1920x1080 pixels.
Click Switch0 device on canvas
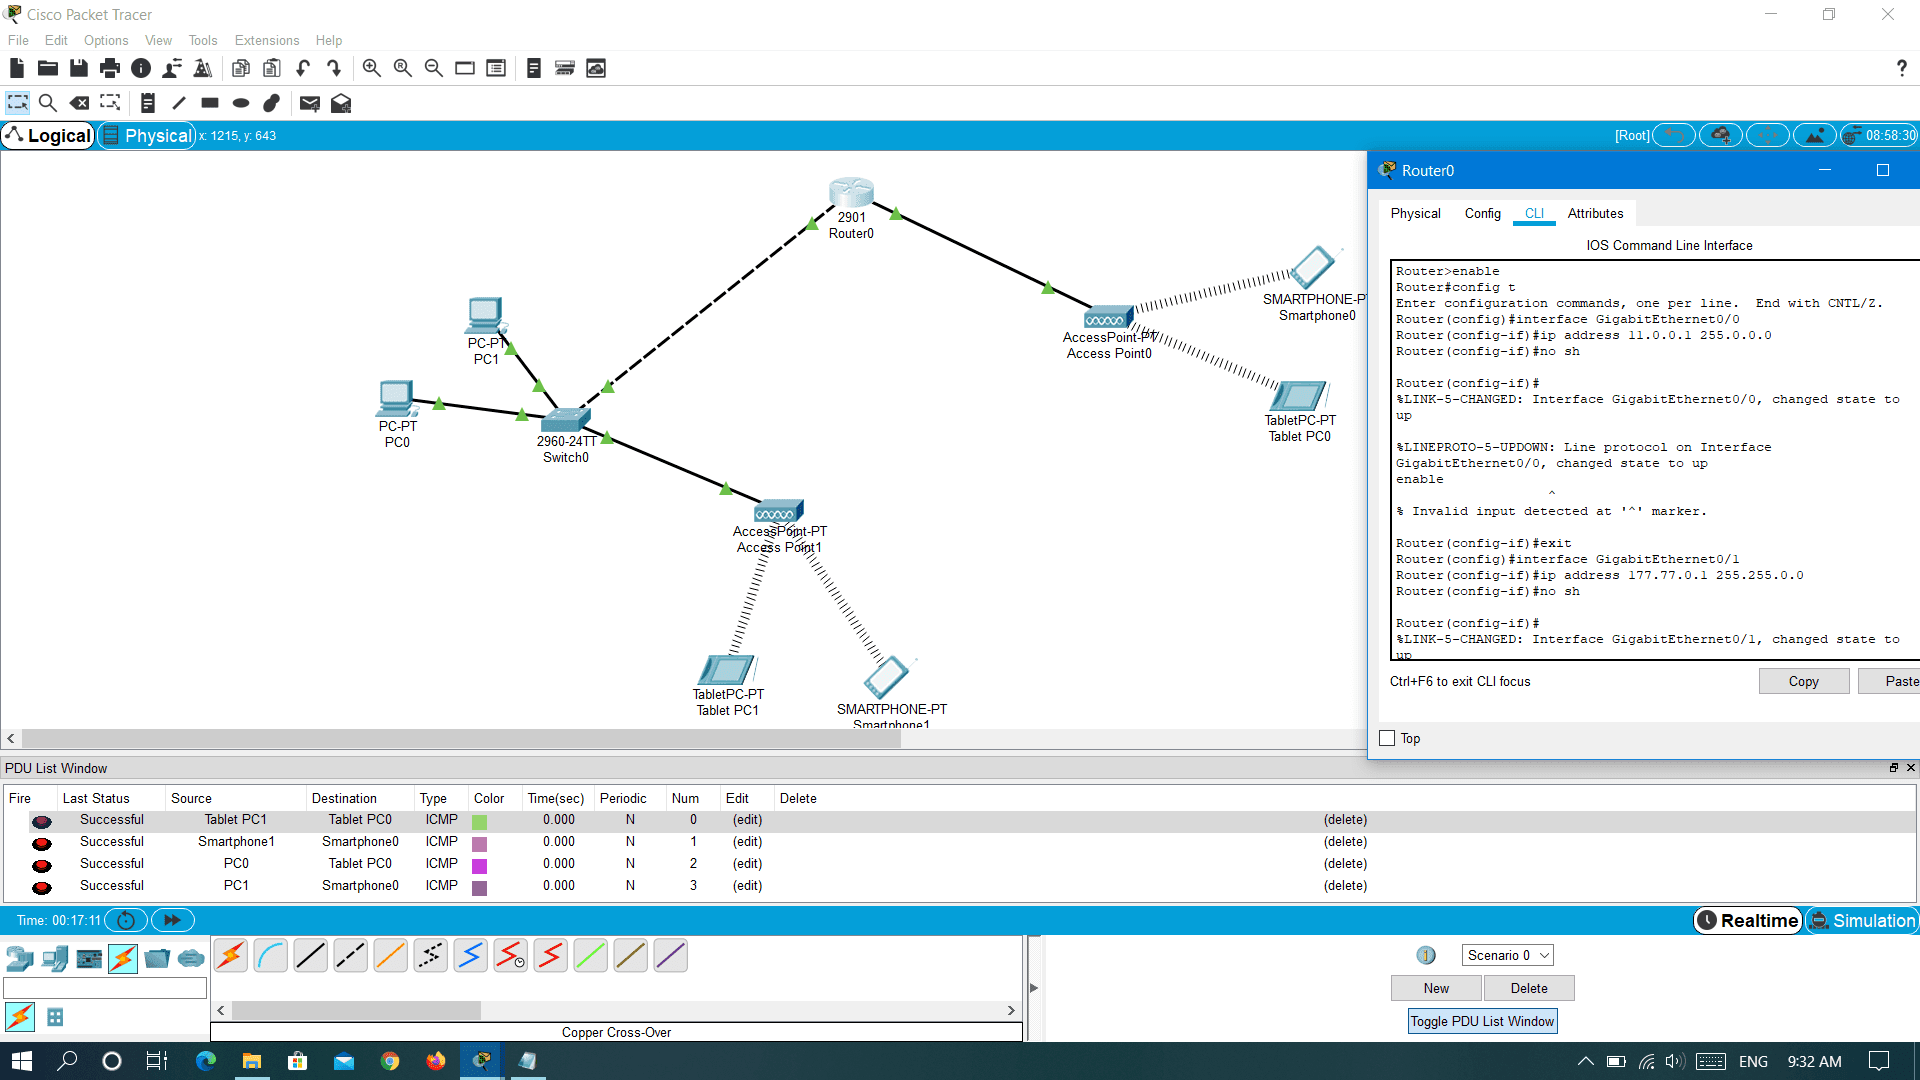click(x=566, y=419)
